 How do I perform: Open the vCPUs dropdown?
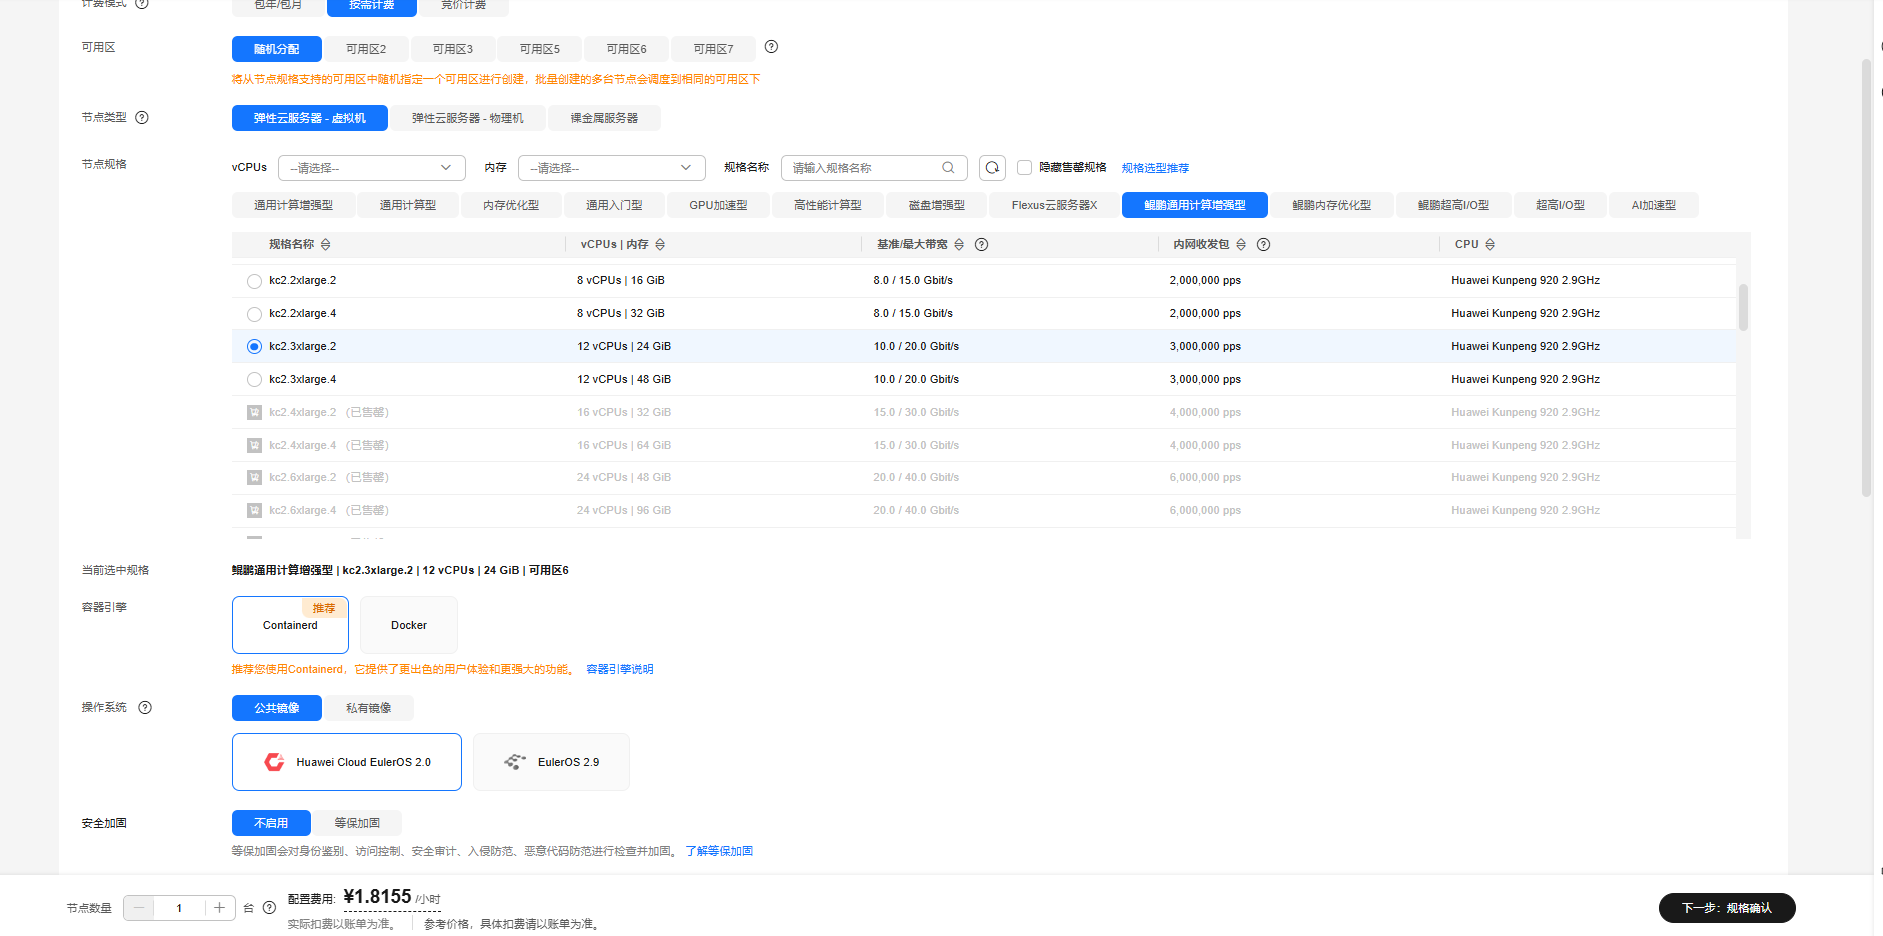coord(372,168)
